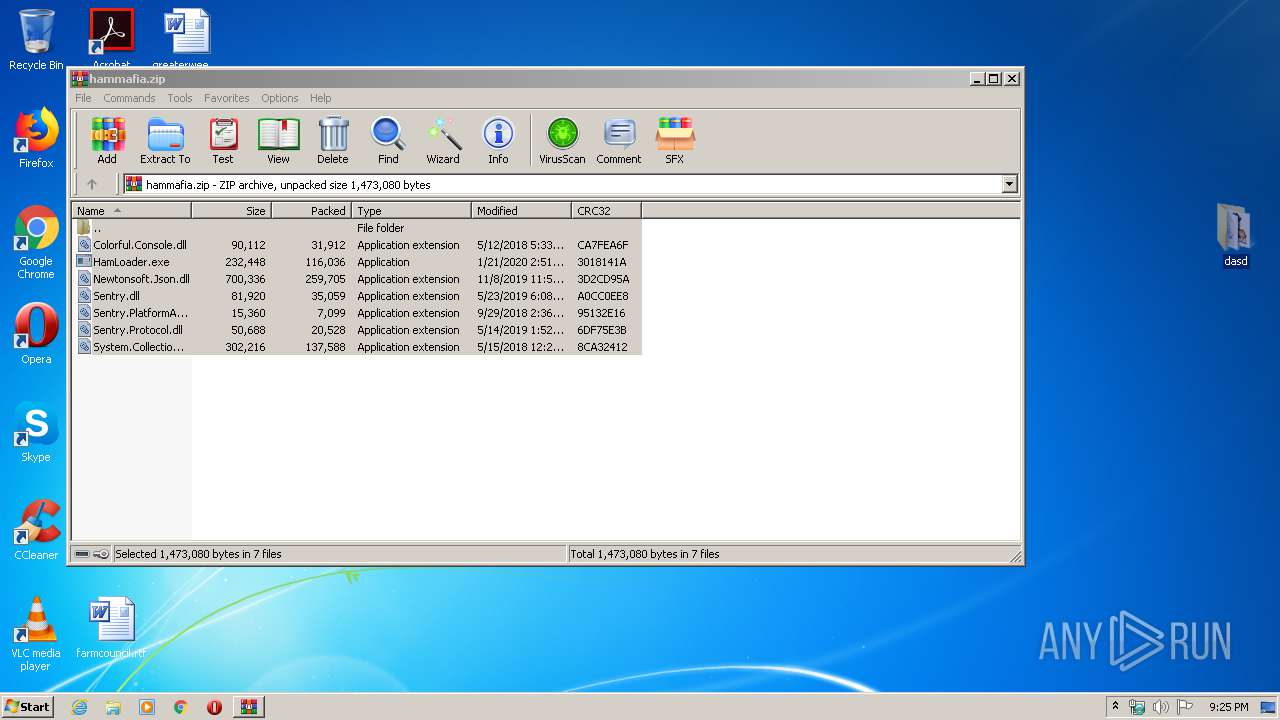Open Skype desktop shortcut
Viewport: 1280px width, 720px height.
tap(36, 432)
